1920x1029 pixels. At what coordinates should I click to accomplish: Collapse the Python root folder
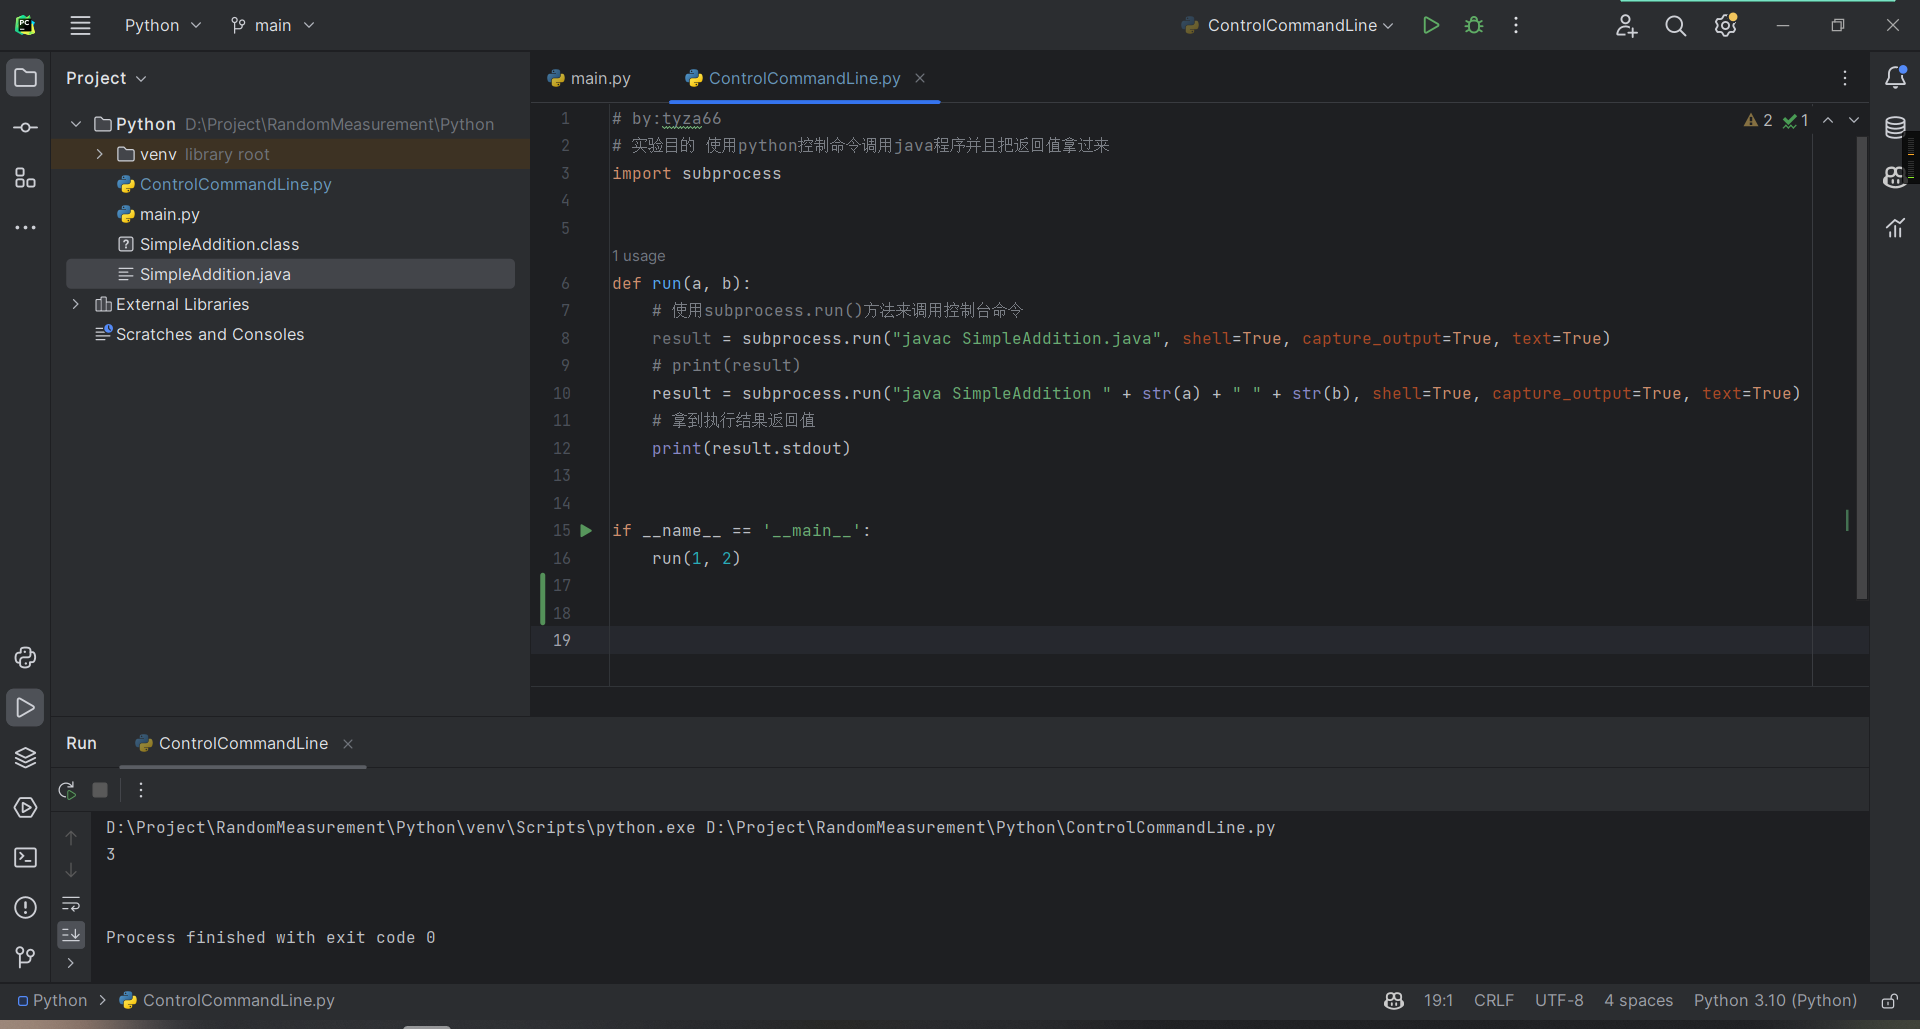click(76, 124)
